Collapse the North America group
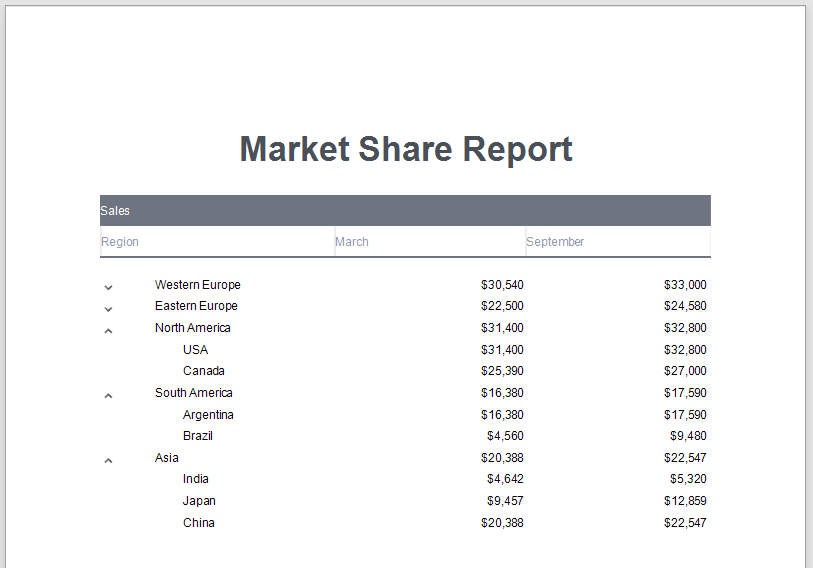 (108, 330)
